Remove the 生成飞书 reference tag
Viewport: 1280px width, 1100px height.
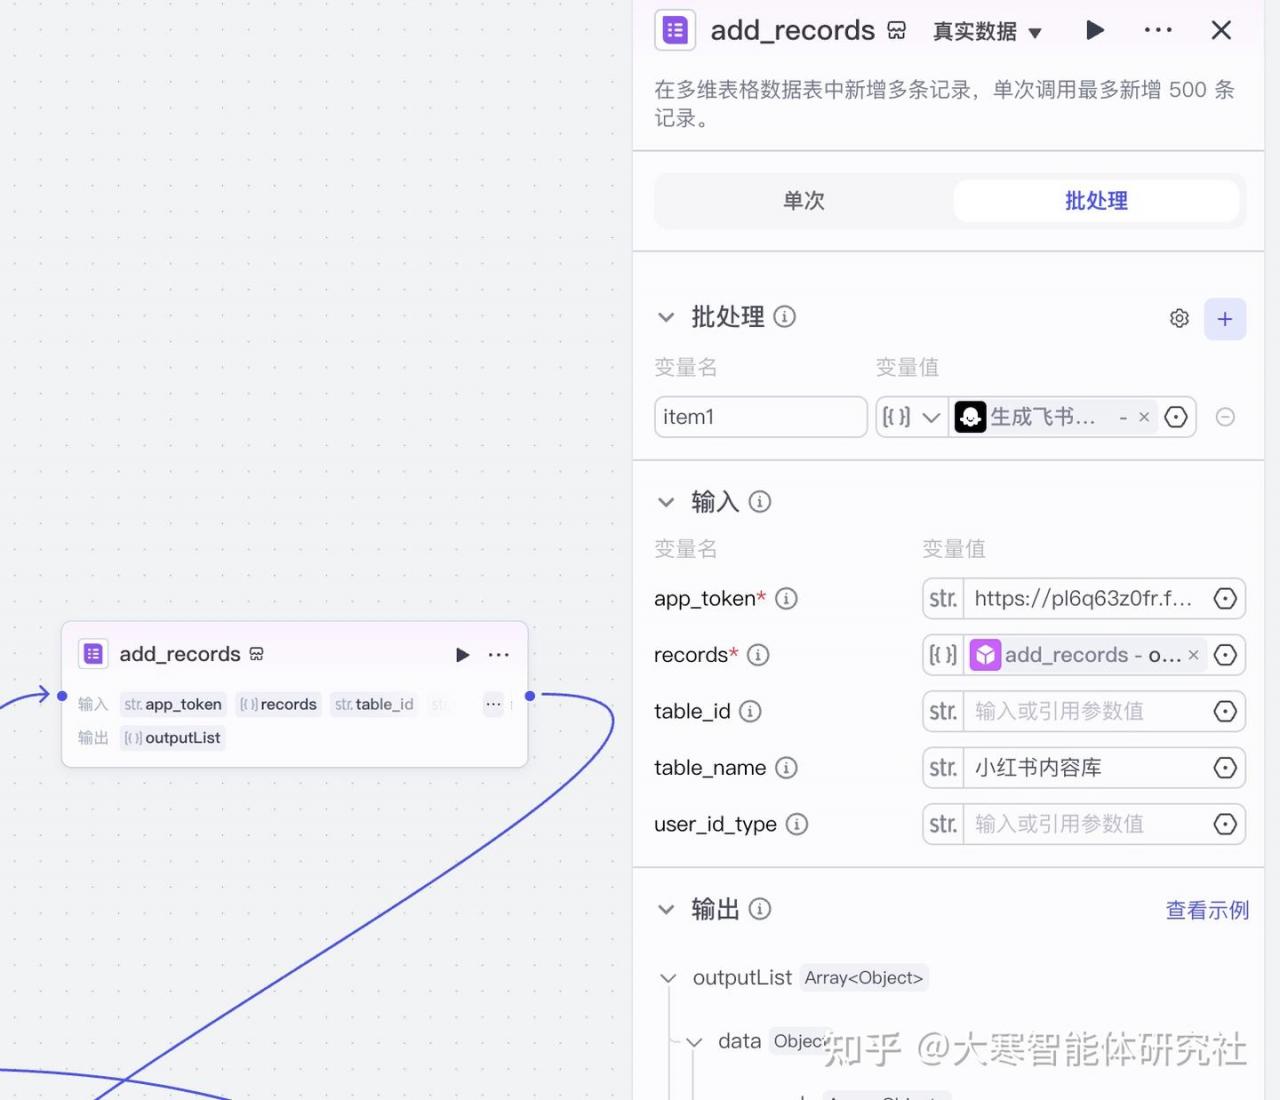click(1144, 417)
